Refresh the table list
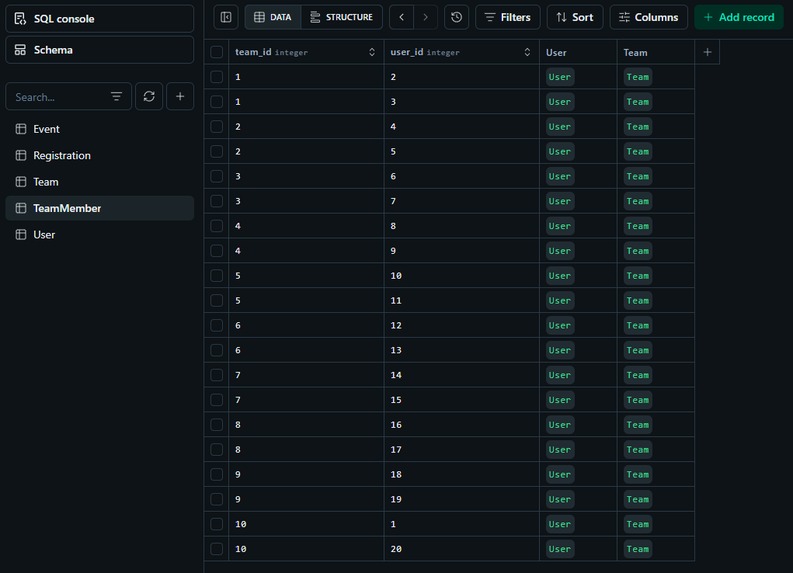 pyautogui.click(x=149, y=96)
